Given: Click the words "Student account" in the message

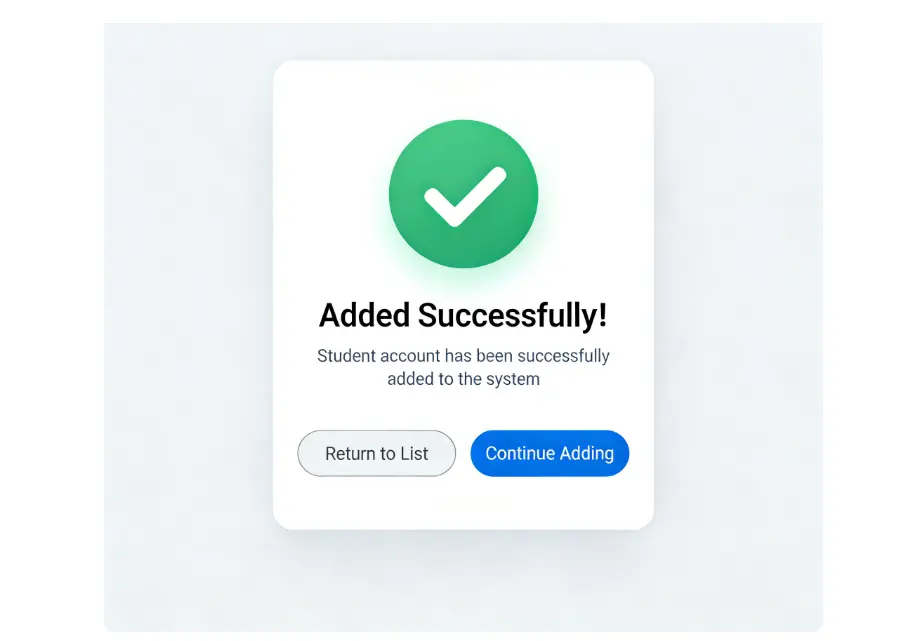Looking at the screenshot, I should pos(373,355).
